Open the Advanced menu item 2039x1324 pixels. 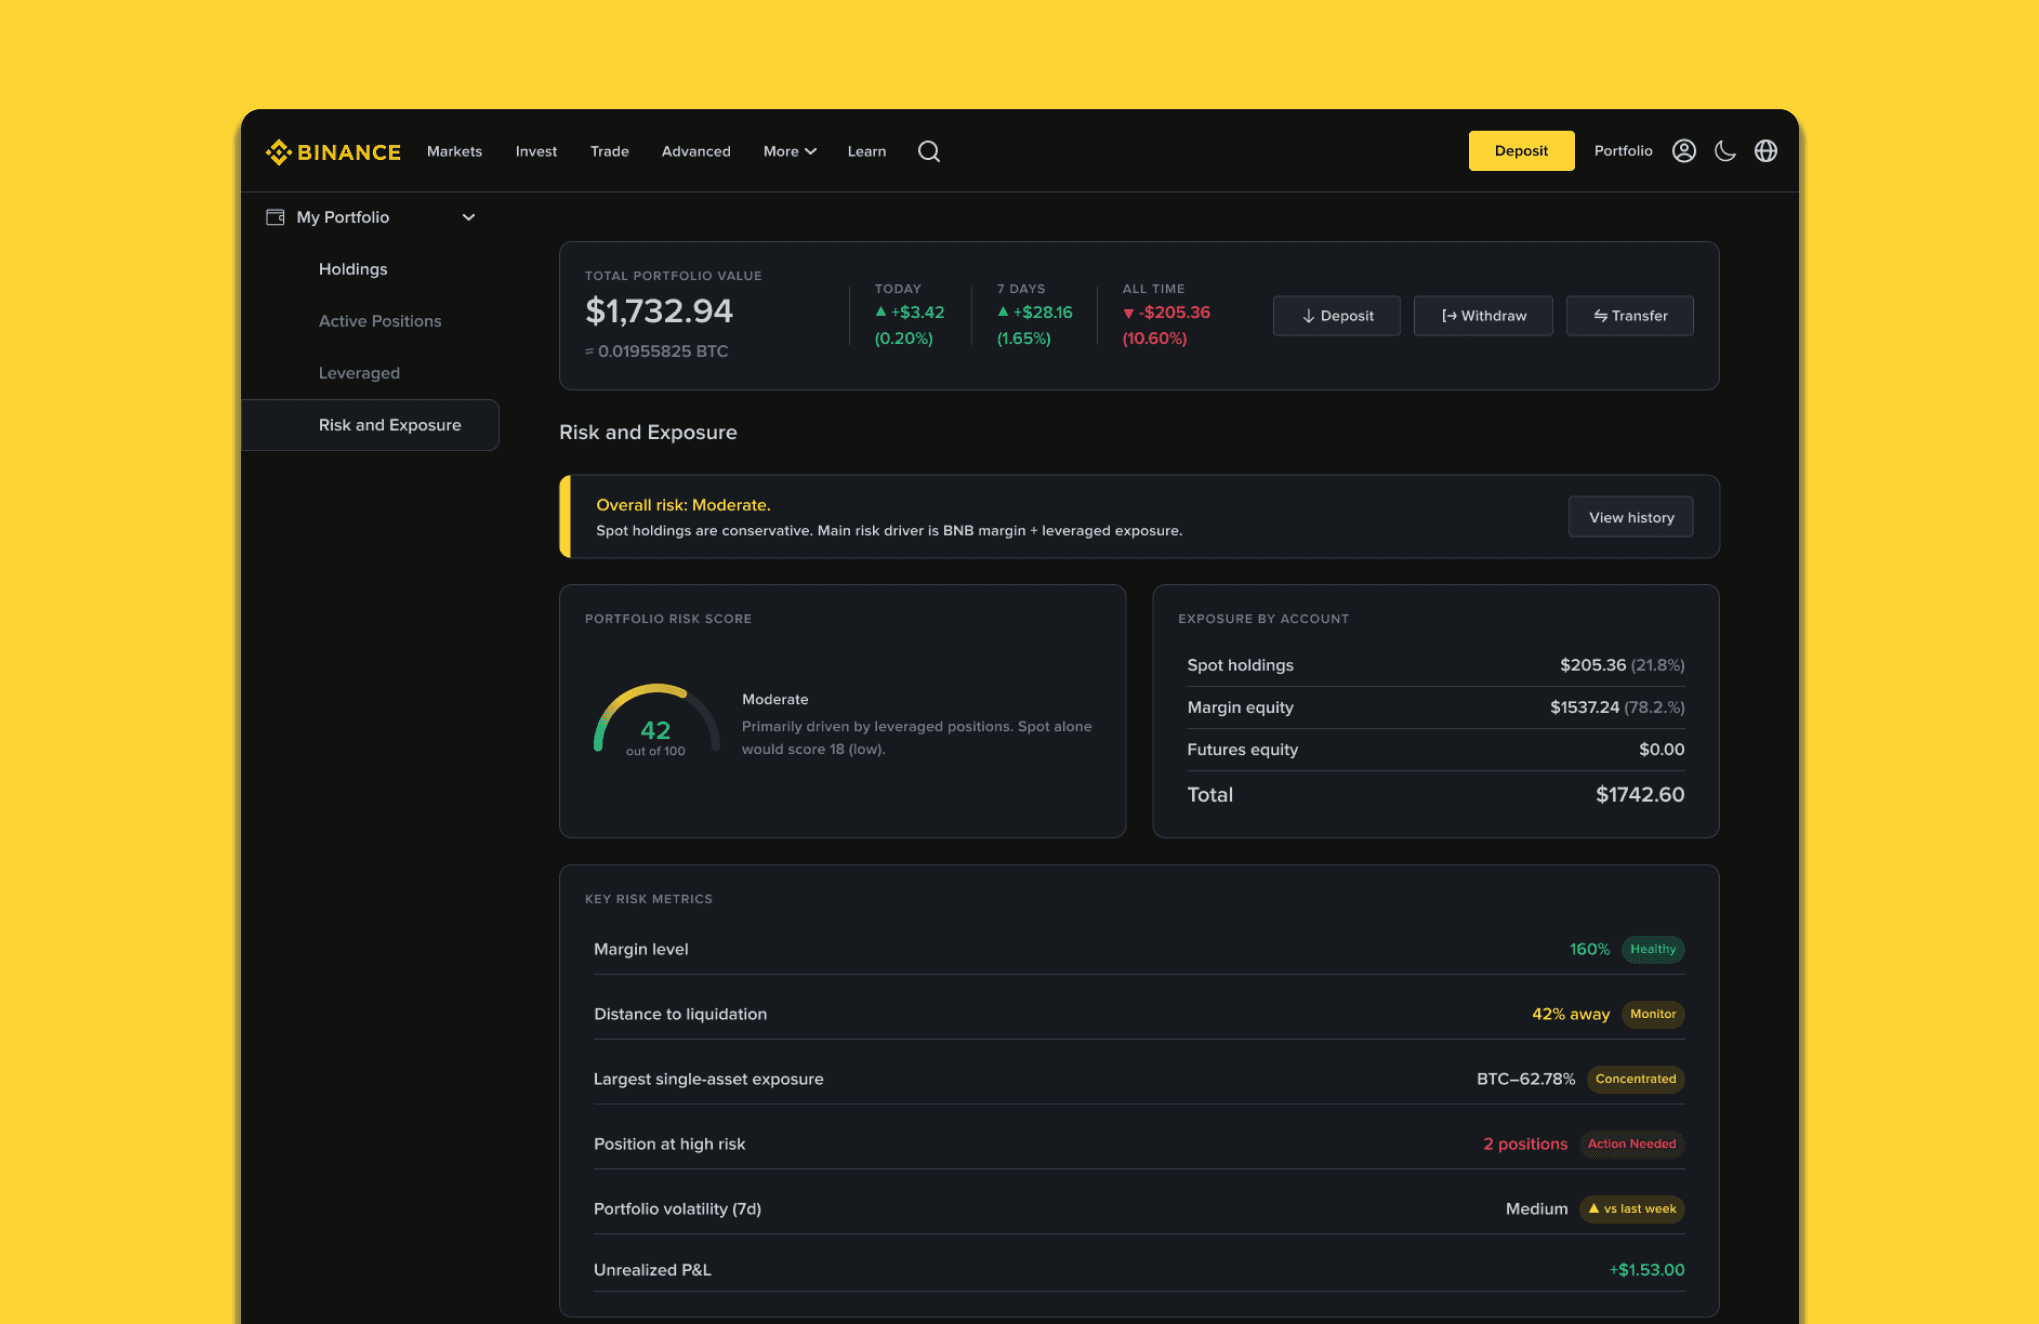(695, 152)
